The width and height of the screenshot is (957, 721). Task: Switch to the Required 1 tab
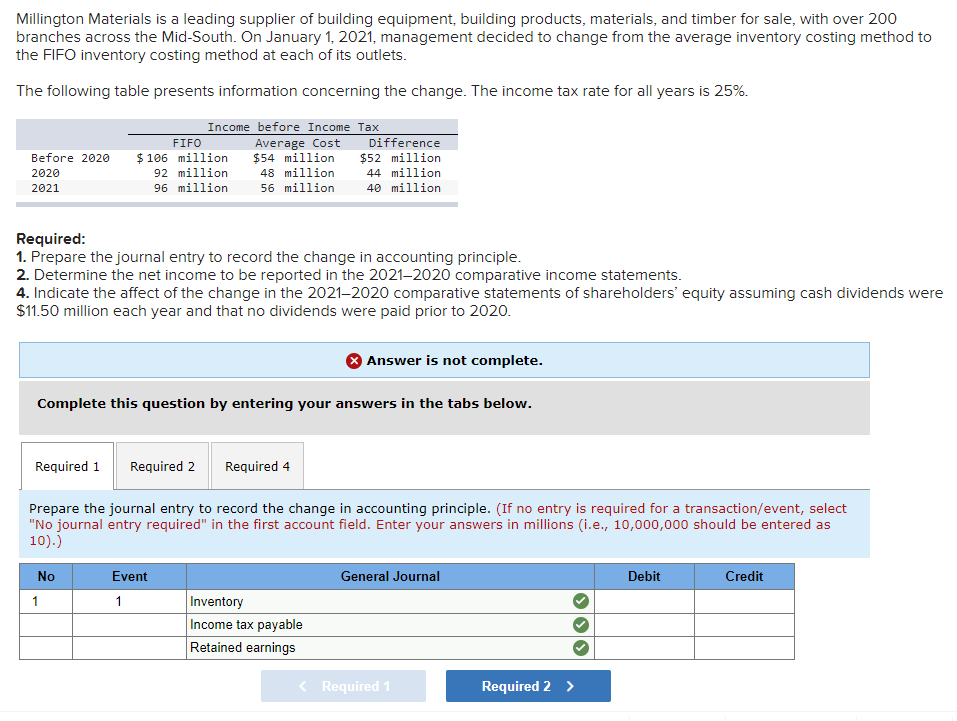67,466
